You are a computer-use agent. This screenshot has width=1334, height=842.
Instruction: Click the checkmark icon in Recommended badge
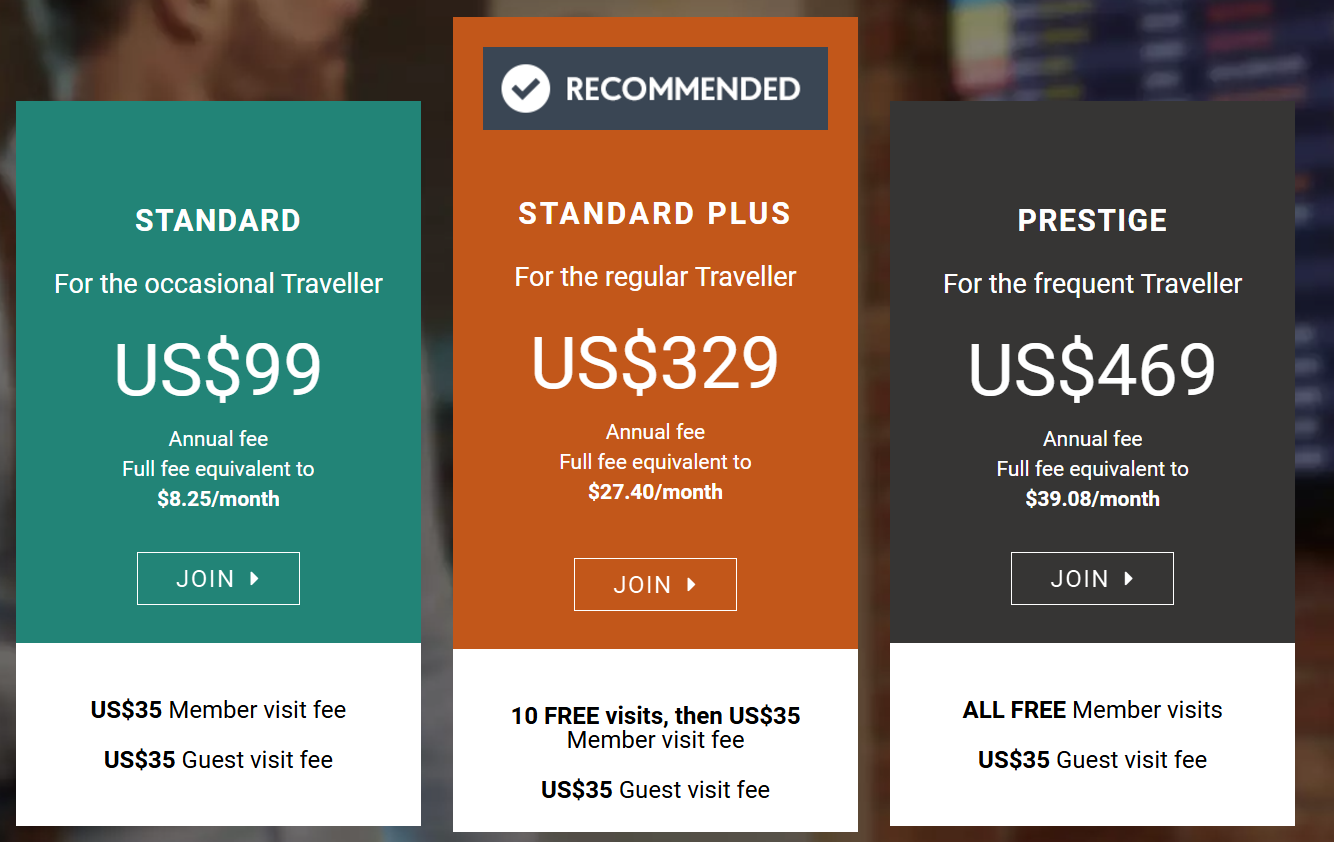coord(525,89)
